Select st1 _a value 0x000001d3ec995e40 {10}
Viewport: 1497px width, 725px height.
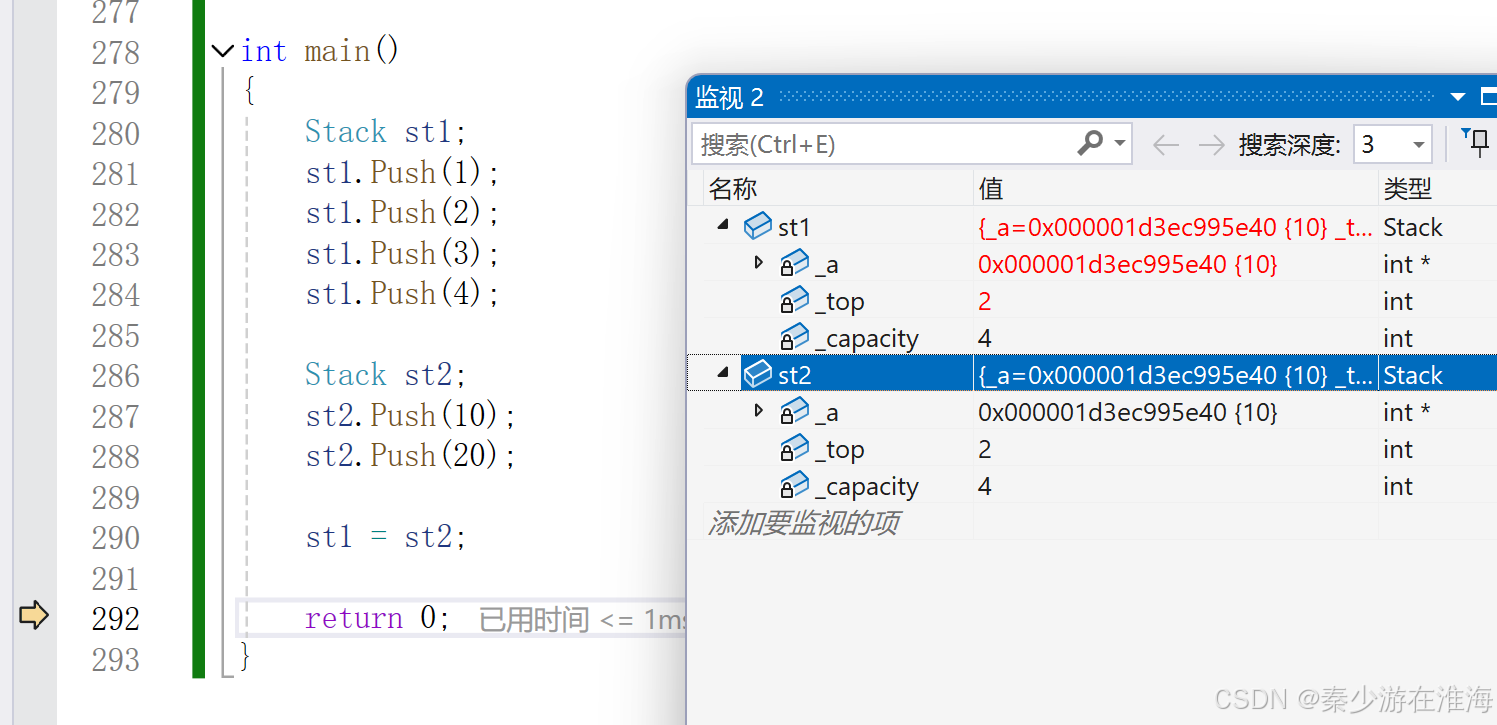tap(1127, 264)
